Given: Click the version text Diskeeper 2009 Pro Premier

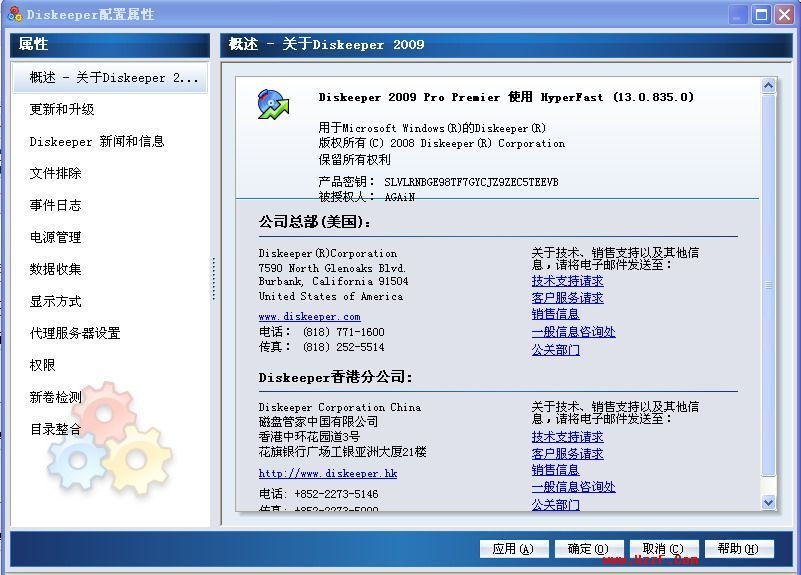Looking at the screenshot, I should [x=409, y=97].
